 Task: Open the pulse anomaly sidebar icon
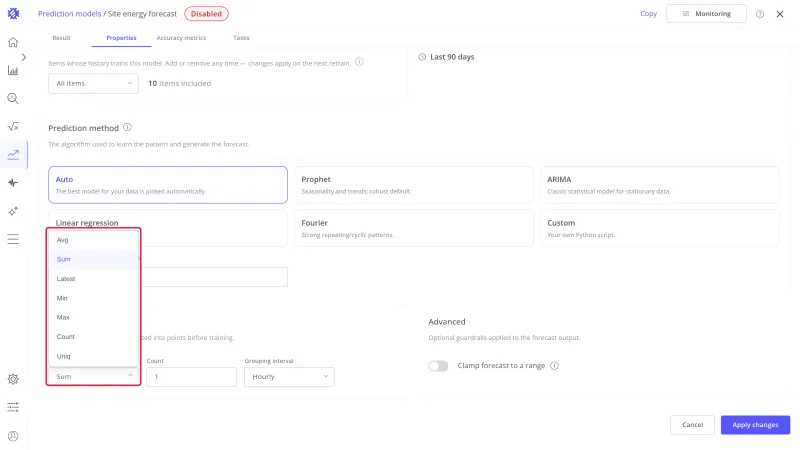coord(13,183)
